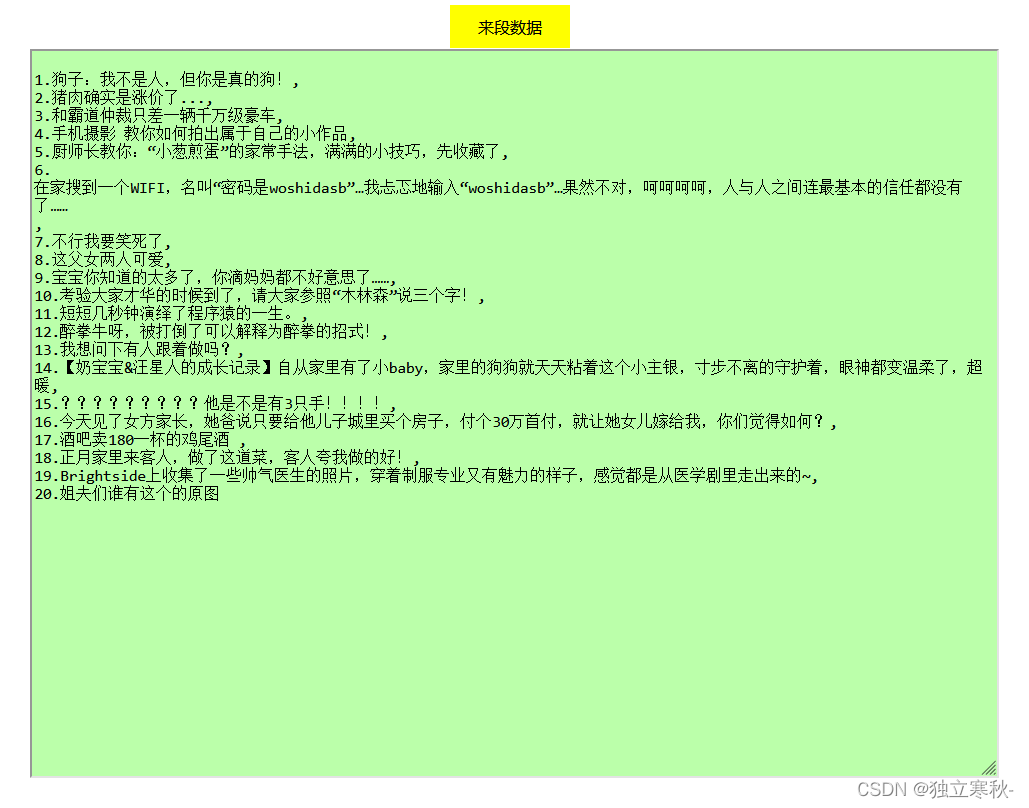The image size is (1029, 808).
Task: Click the 来段数据 yellow button
Action: click(510, 27)
